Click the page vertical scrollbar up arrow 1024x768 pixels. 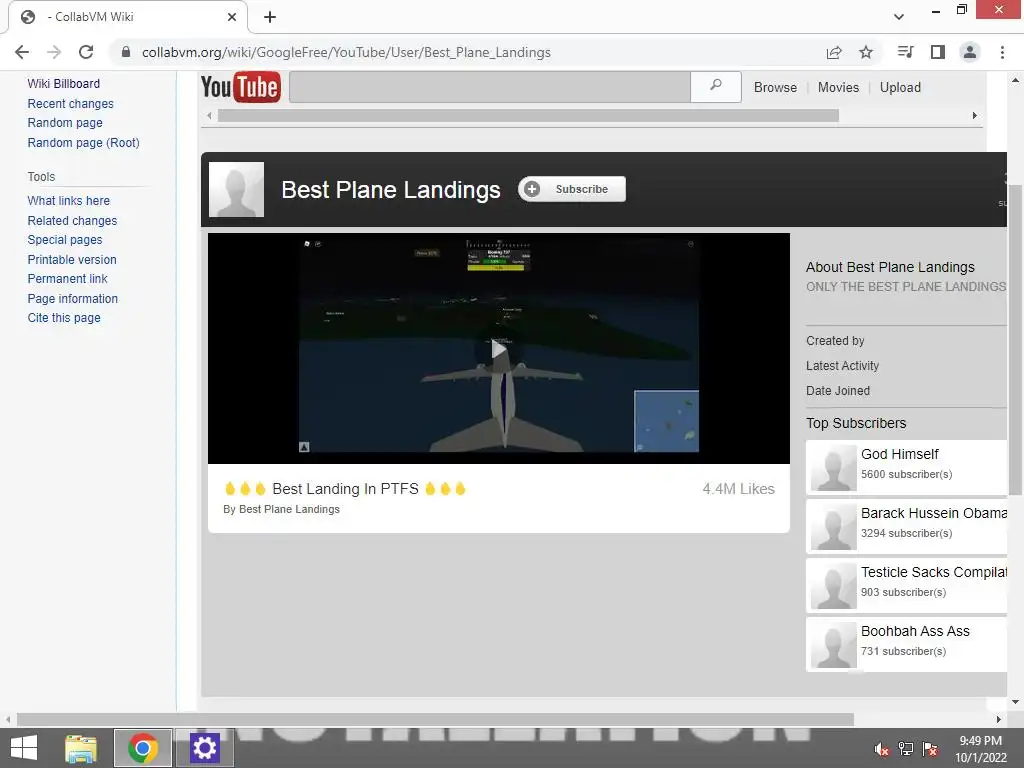[1015, 80]
